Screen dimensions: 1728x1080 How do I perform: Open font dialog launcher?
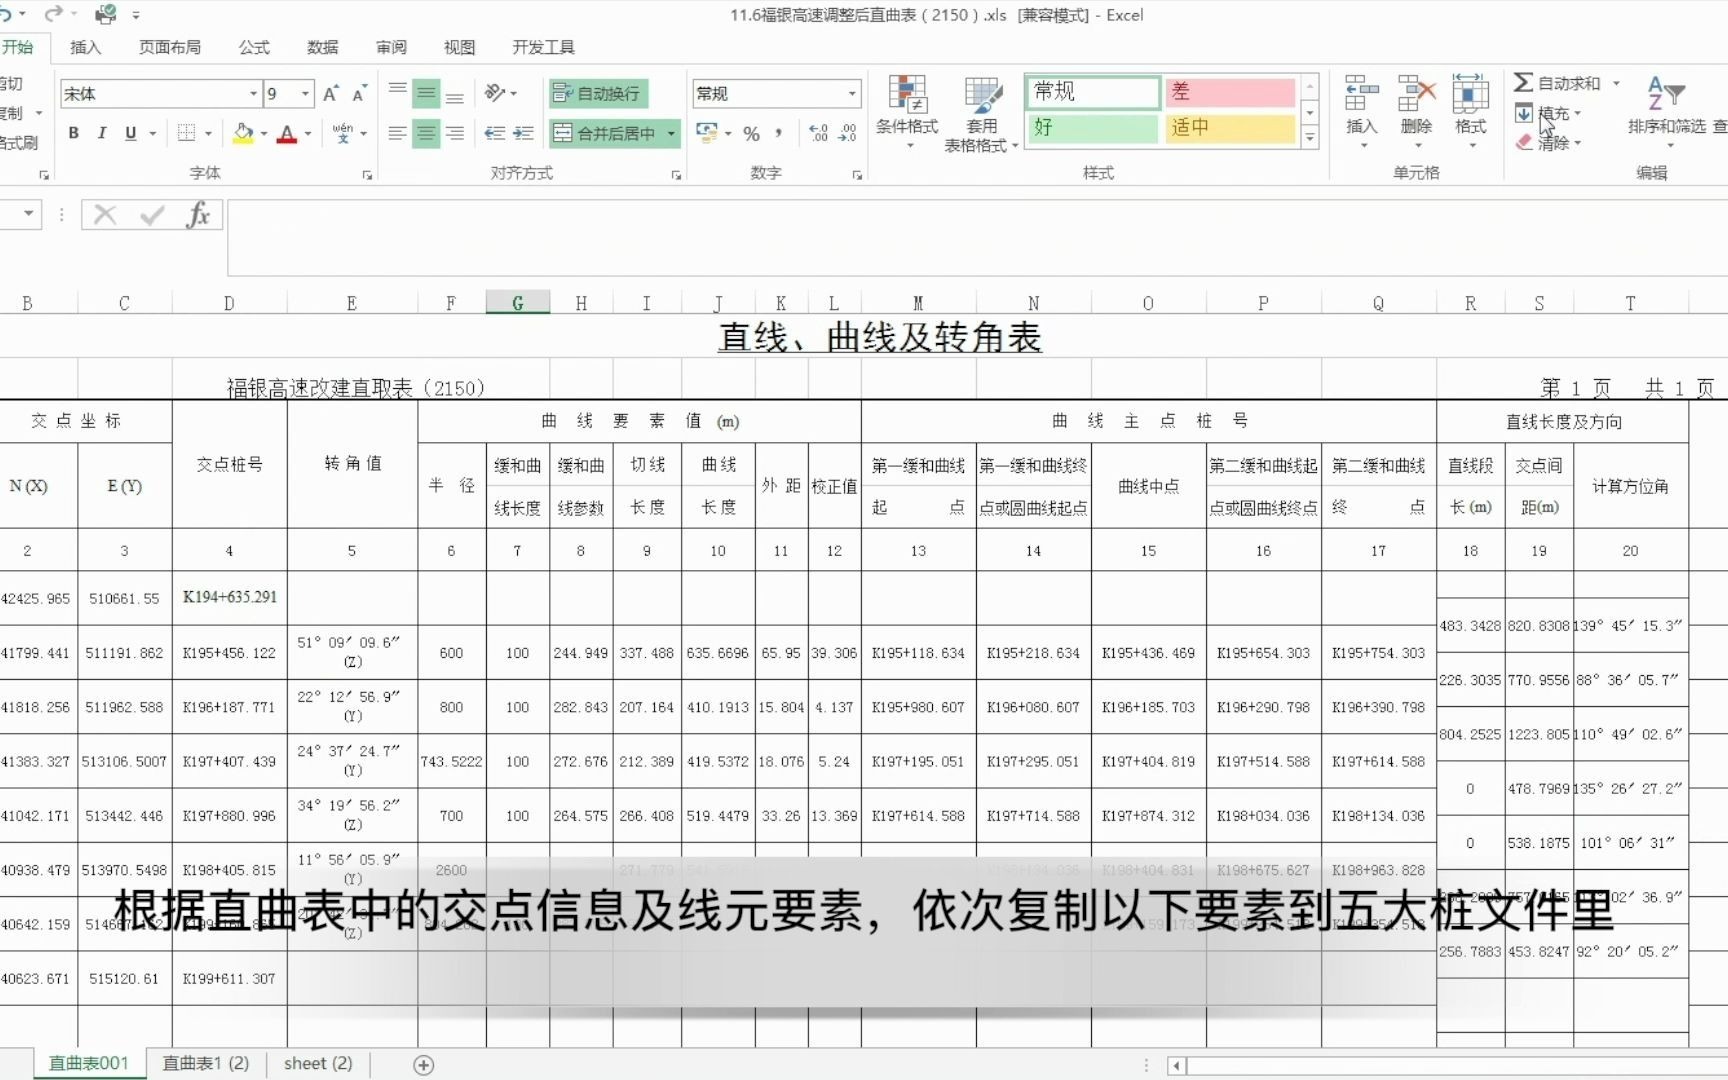pos(367,175)
